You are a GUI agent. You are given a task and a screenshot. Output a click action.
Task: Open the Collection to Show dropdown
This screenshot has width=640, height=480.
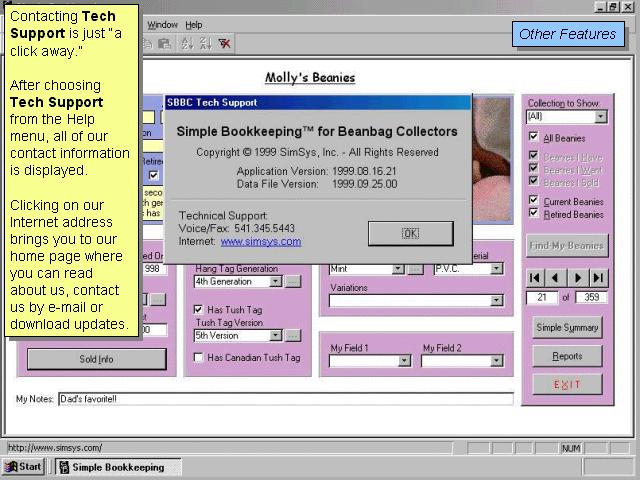(600, 117)
